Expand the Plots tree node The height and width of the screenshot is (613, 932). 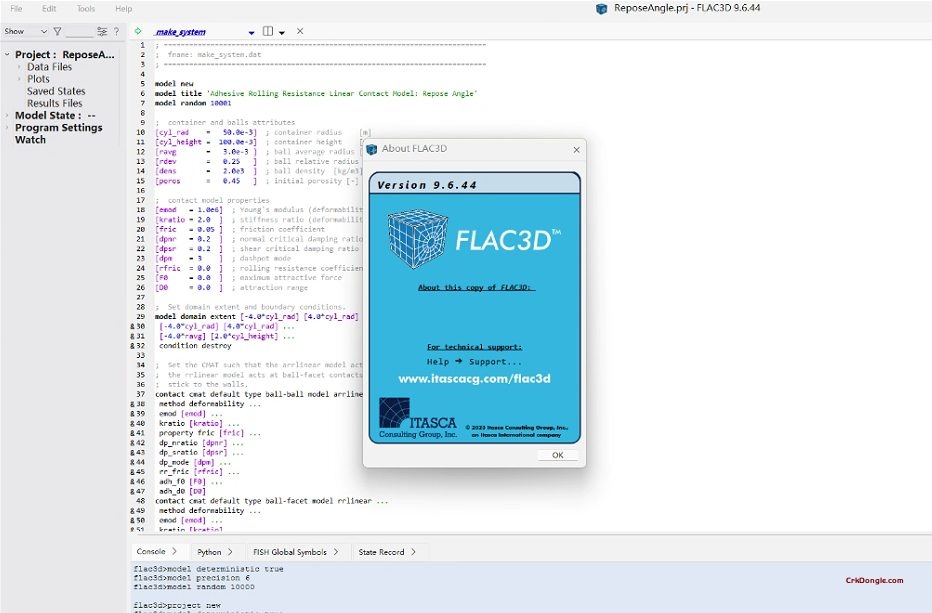pos(19,78)
